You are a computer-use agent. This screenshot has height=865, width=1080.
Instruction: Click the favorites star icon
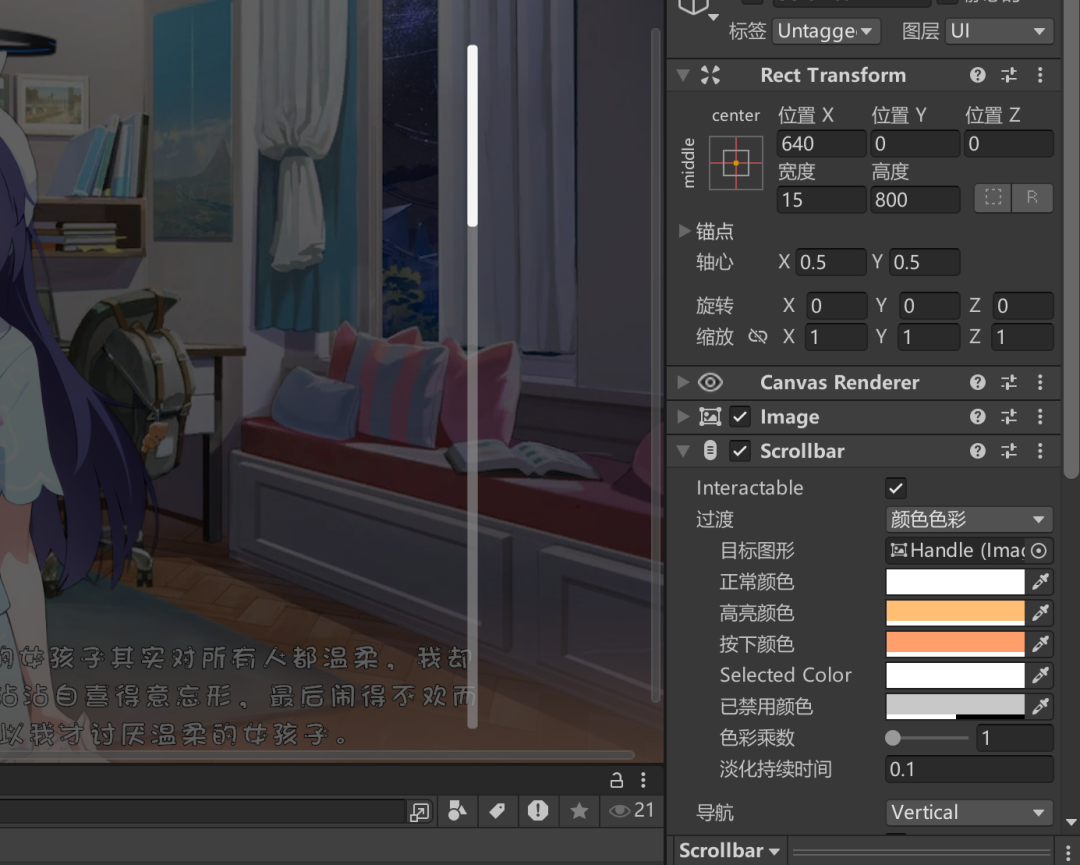click(x=579, y=811)
